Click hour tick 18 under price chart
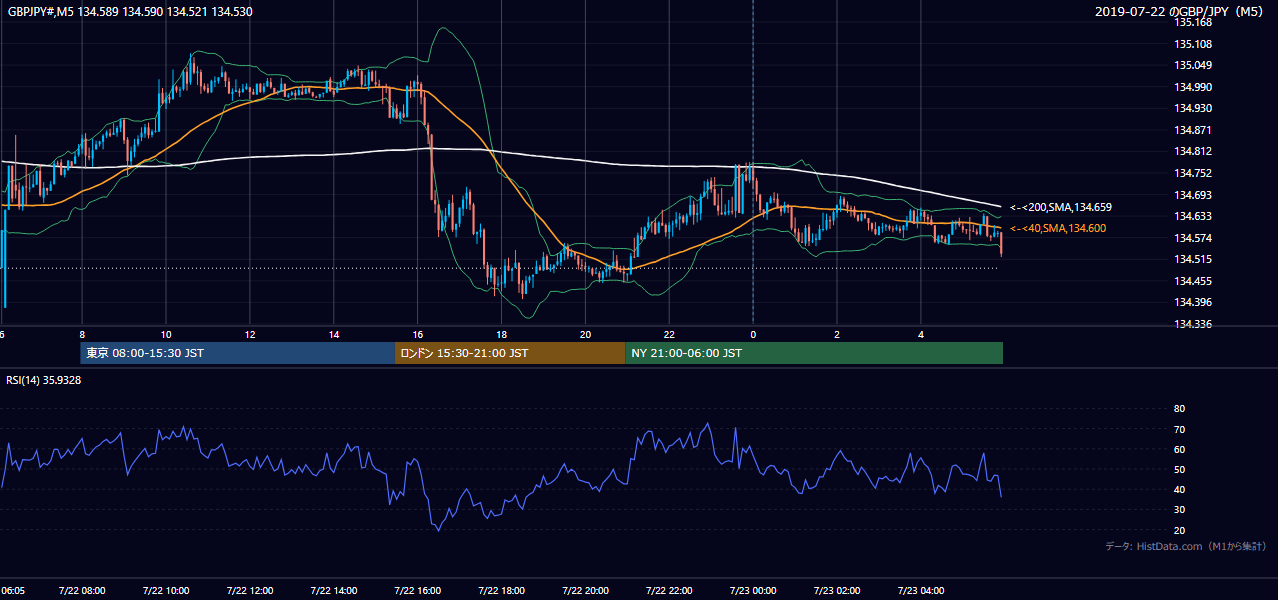Viewport: 1278px width, 600px height. 502,335
